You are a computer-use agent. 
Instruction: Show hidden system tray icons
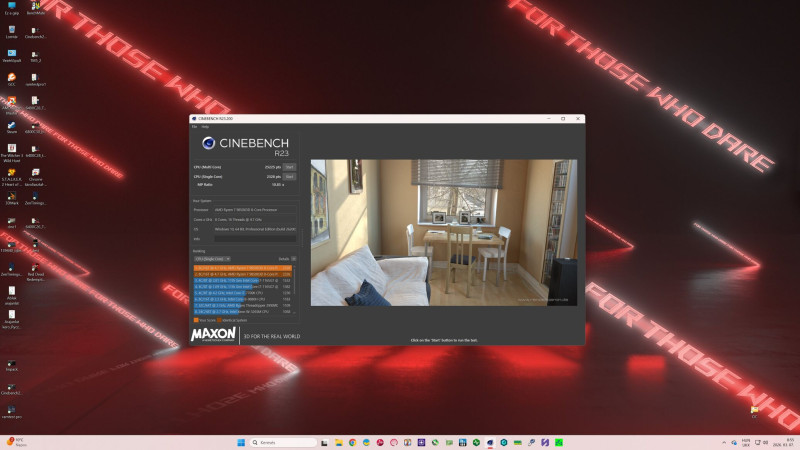coord(723,442)
